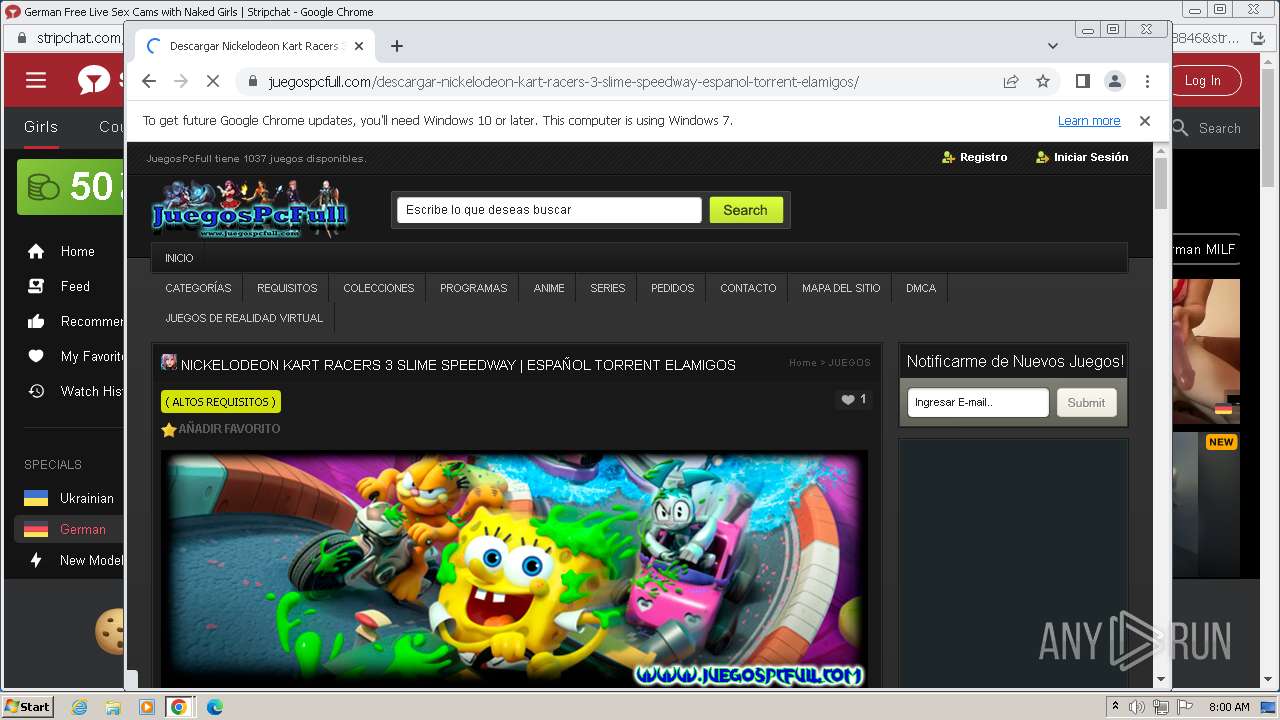Click the Submit button
1280x720 pixels.
(x=1086, y=402)
